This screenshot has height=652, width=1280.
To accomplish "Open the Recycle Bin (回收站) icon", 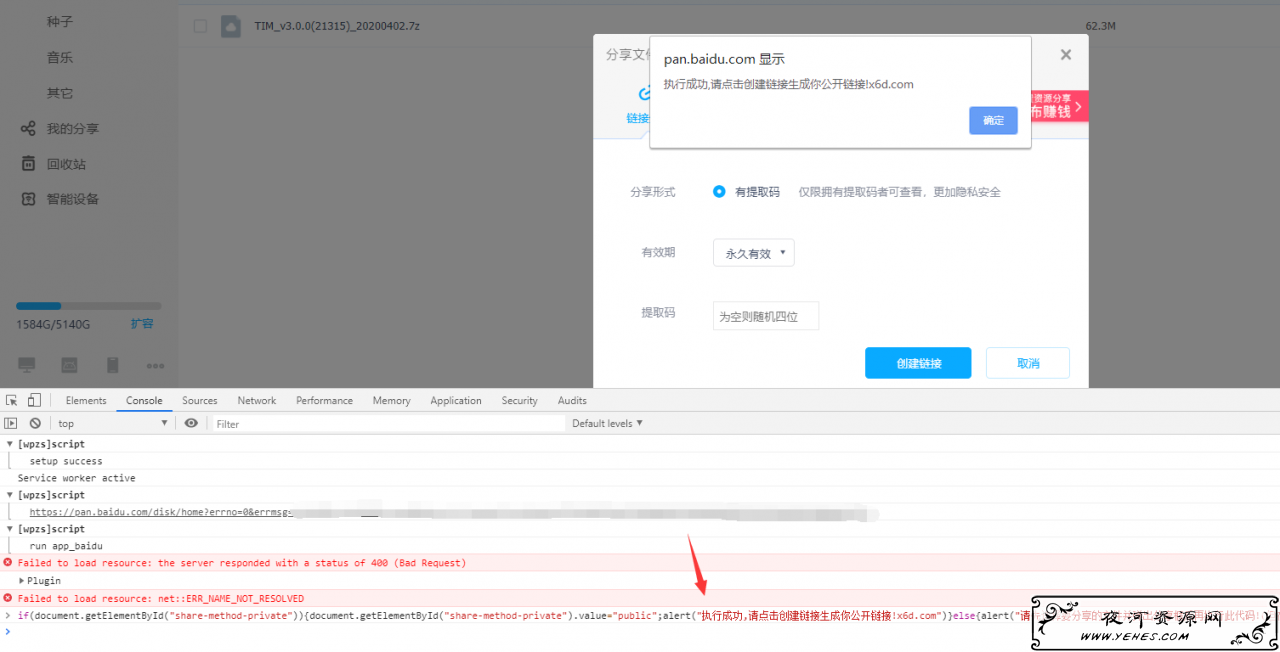I will pos(29,164).
